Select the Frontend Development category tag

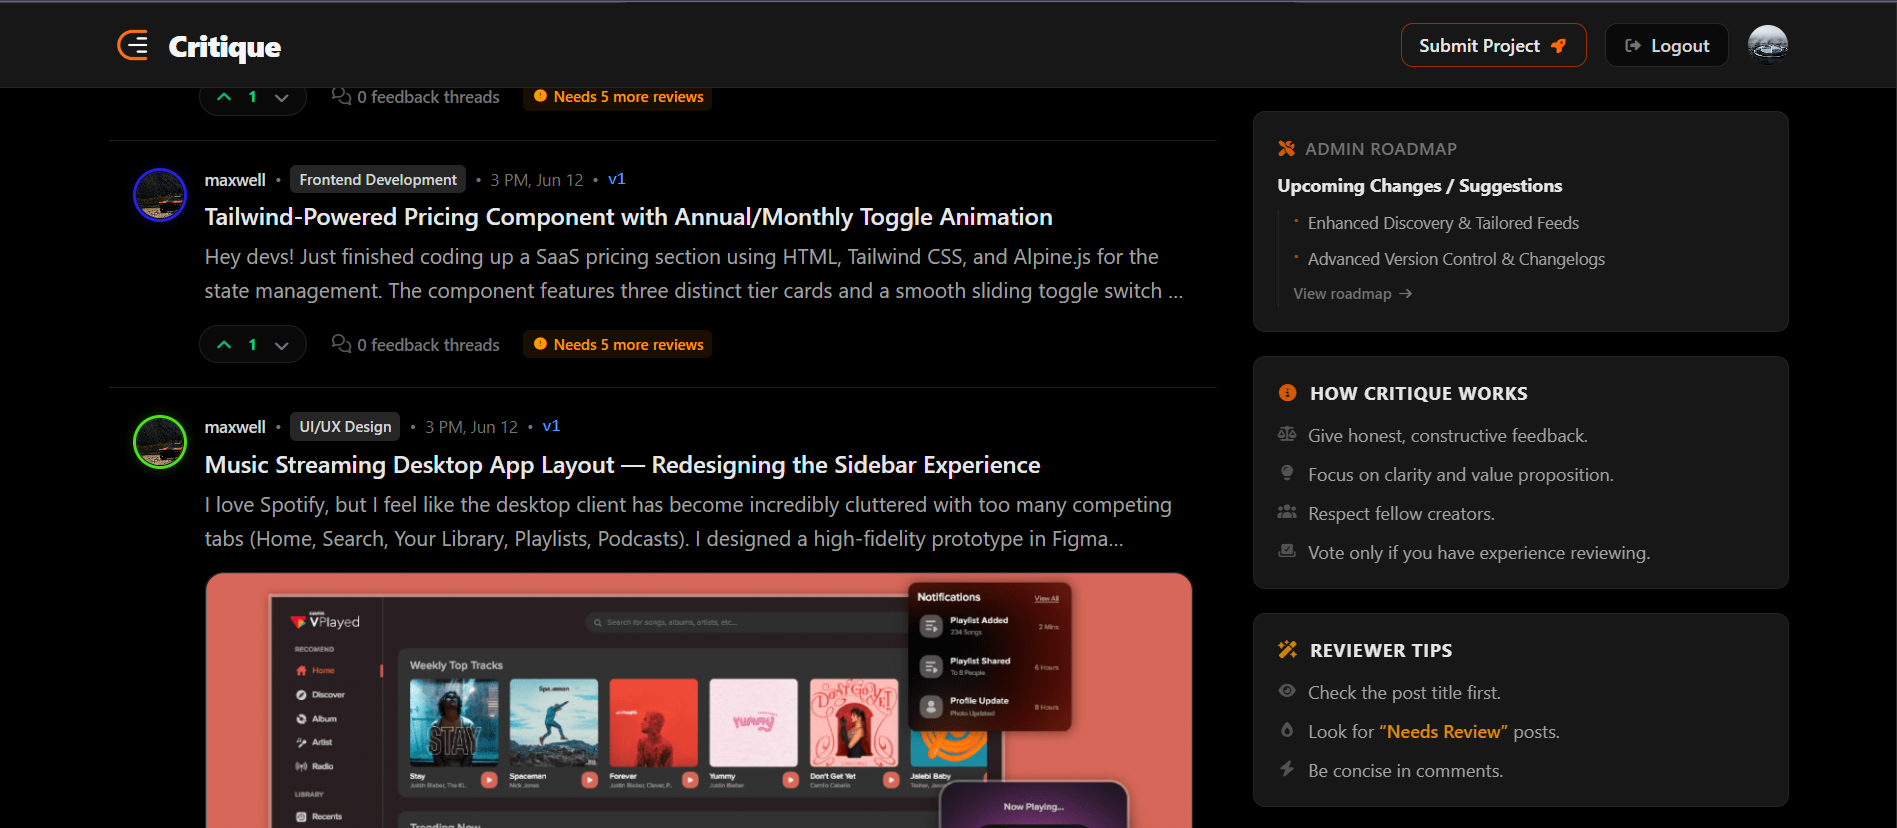(x=378, y=179)
